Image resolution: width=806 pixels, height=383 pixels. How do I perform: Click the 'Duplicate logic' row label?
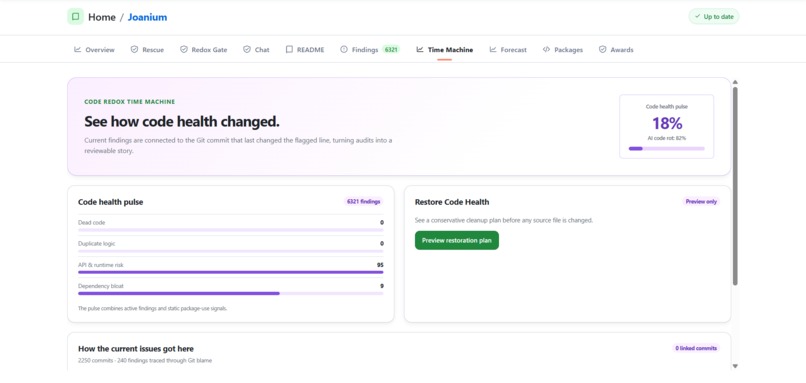[x=97, y=244]
